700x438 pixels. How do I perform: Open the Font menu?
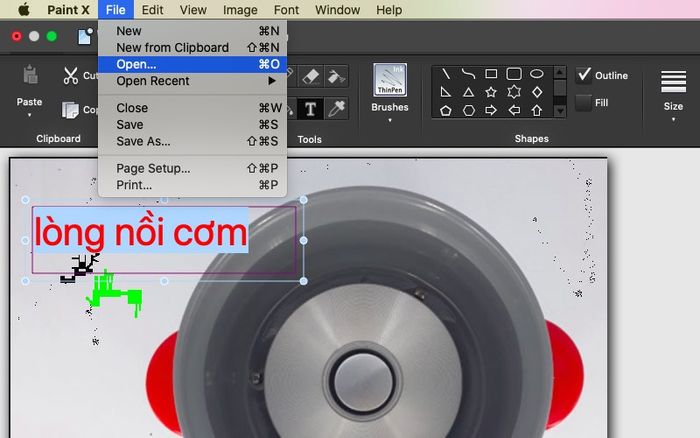point(286,9)
